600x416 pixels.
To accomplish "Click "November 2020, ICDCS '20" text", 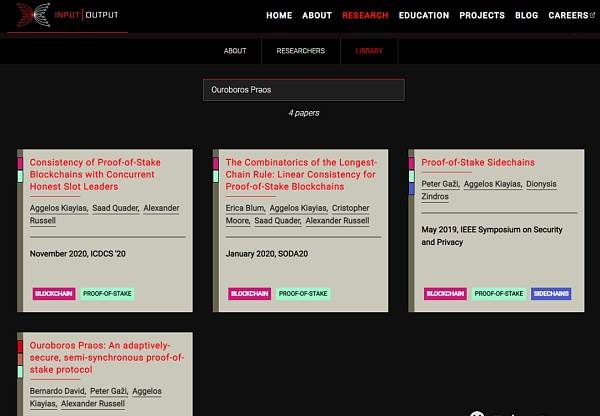I will 78,254.
